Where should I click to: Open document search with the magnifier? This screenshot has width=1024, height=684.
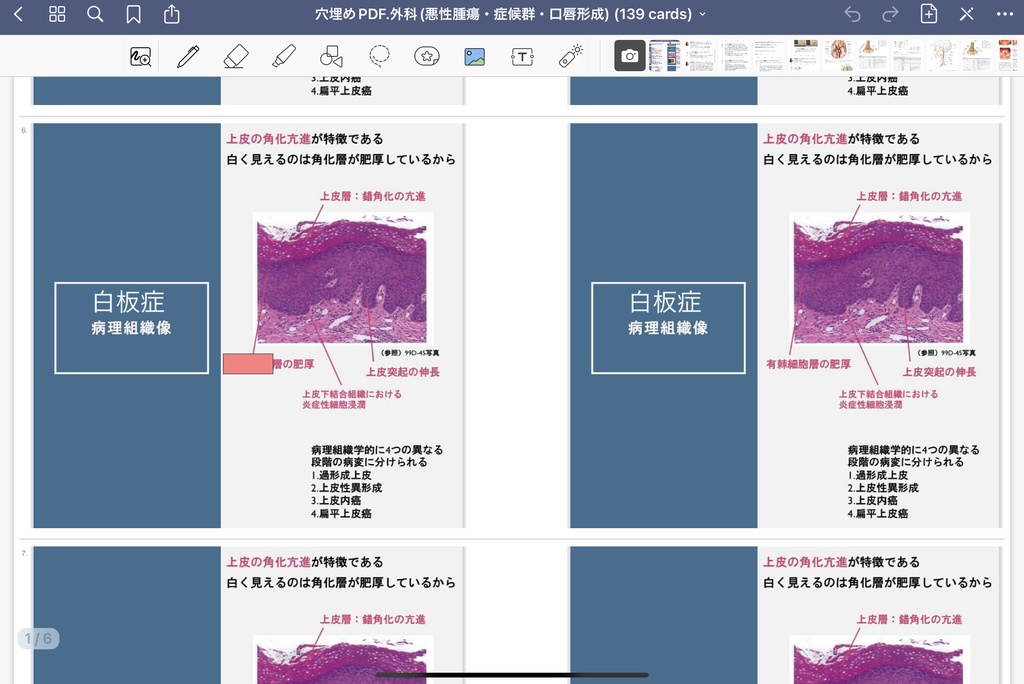(x=95, y=14)
